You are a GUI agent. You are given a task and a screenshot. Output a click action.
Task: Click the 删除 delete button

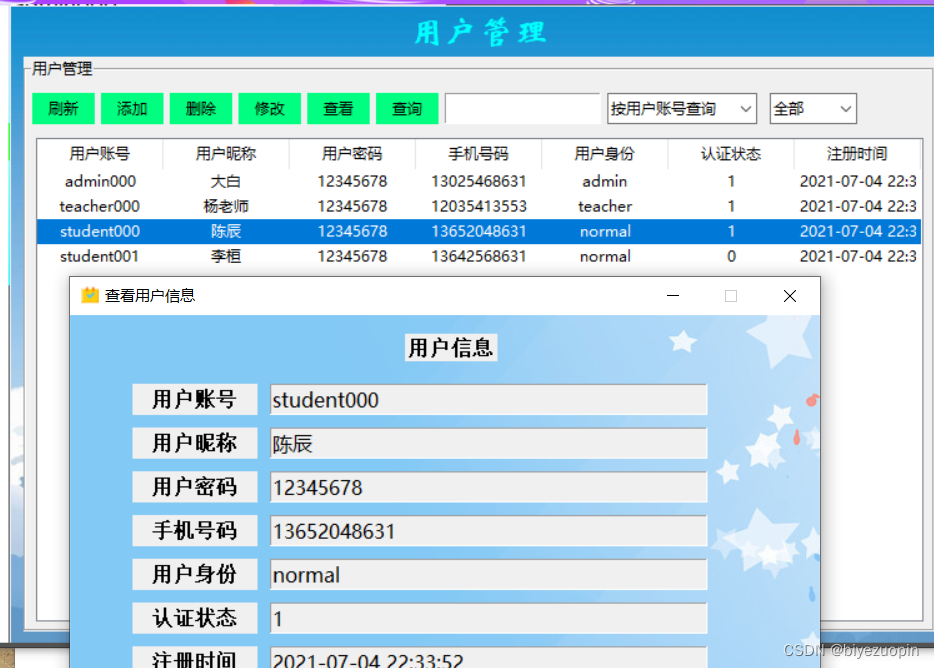(x=201, y=108)
